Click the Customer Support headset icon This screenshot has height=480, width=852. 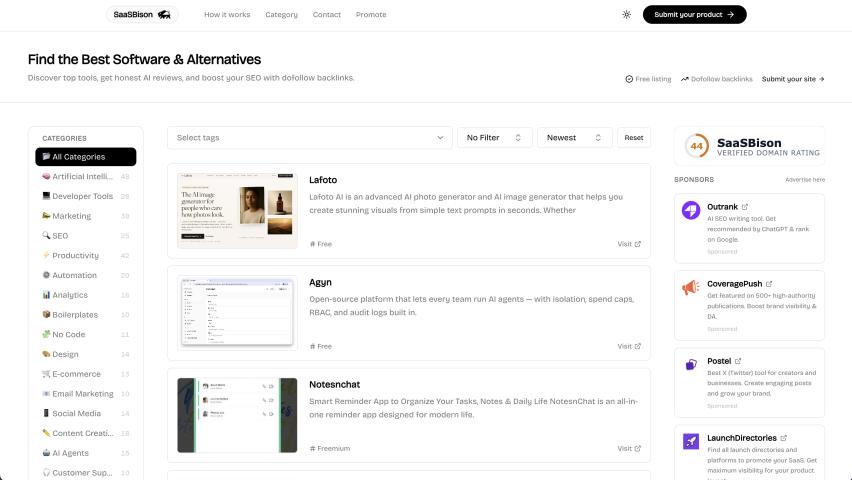tap(46, 472)
